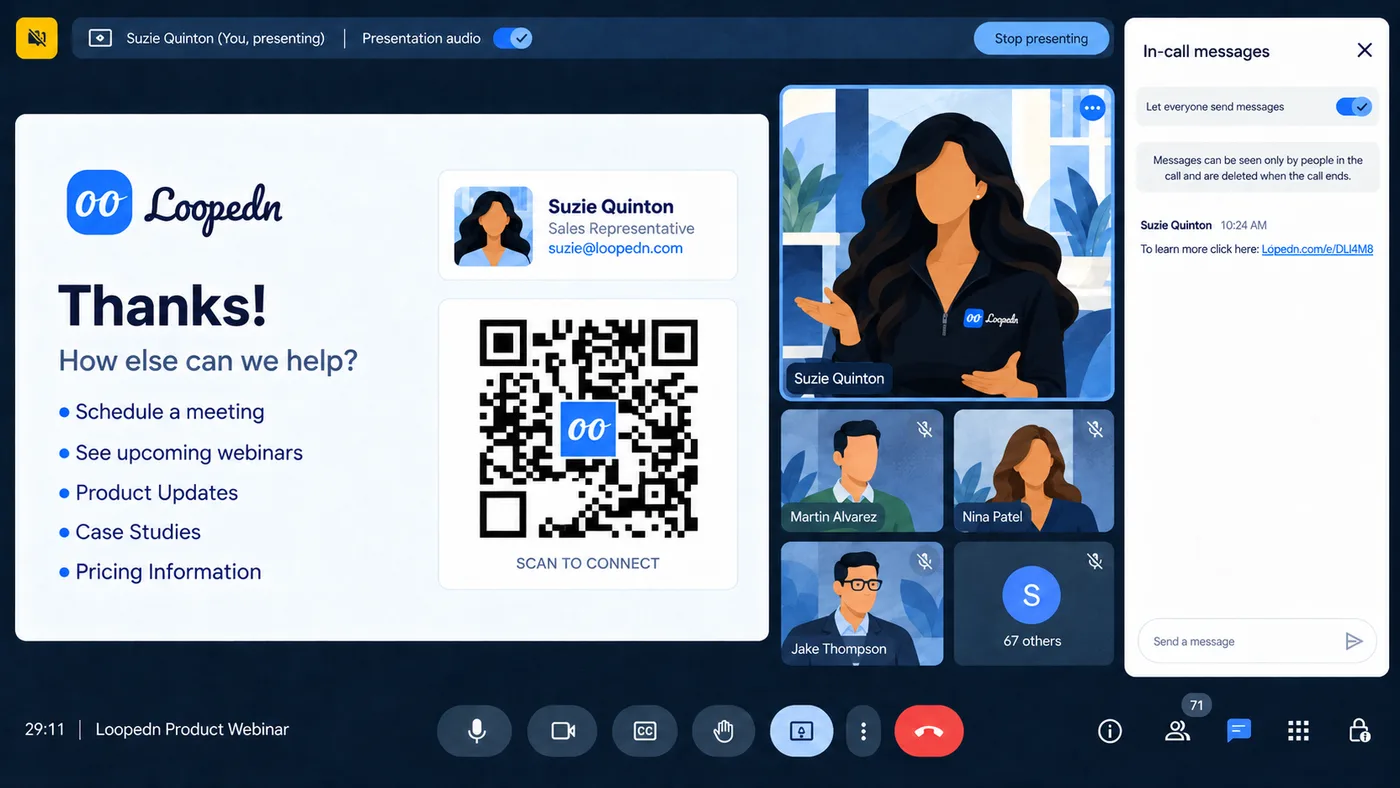1400x788 pixels.
Task: Click the present screen button in bottom bar
Action: click(x=801, y=731)
